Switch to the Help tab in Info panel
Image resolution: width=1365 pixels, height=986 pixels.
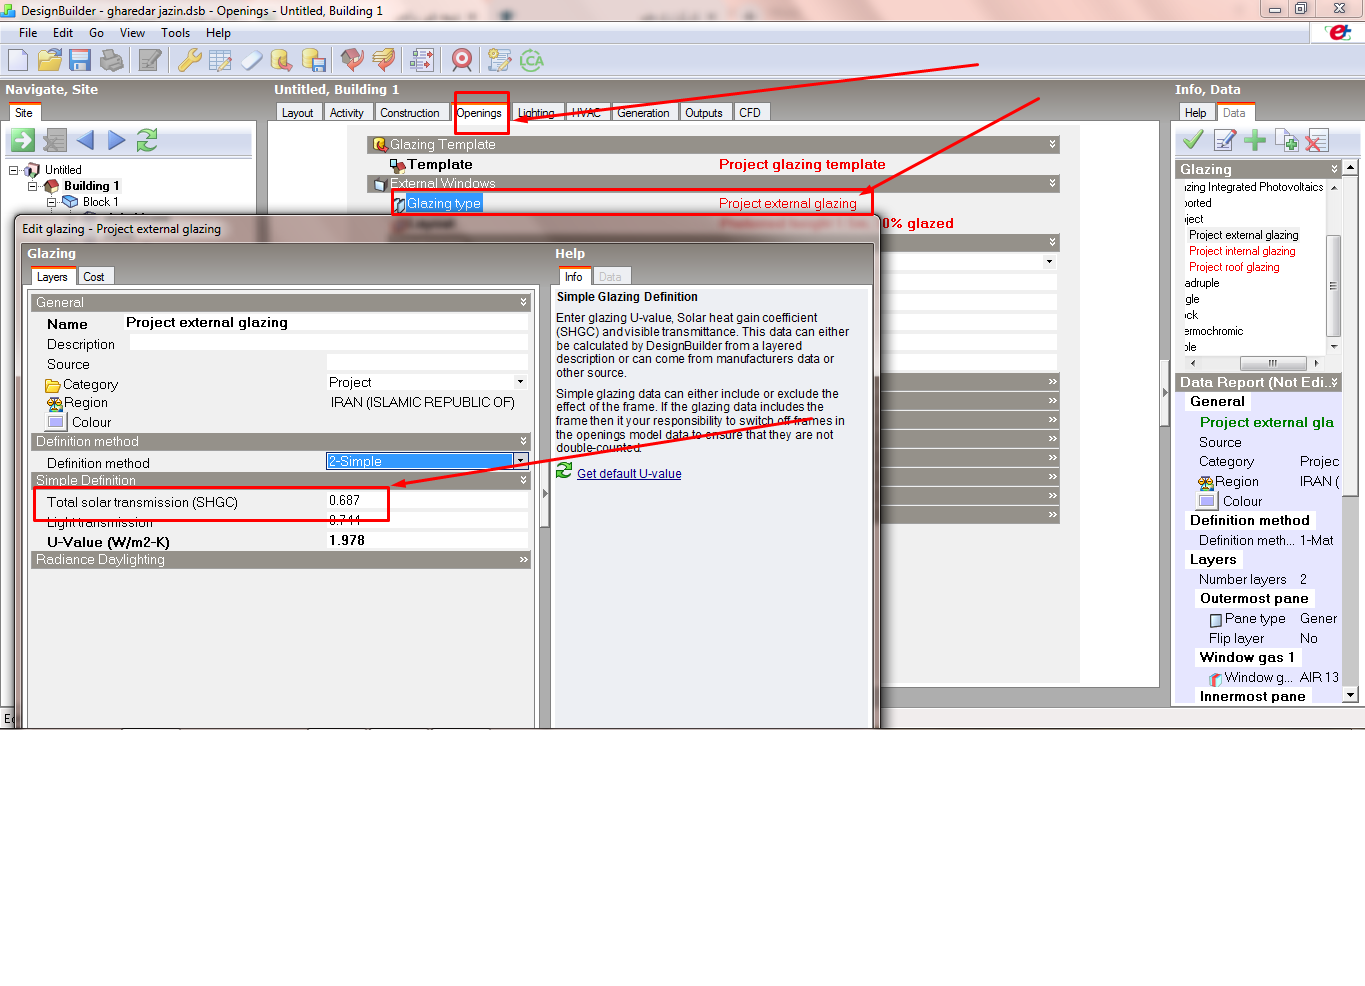[x=1195, y=113]
